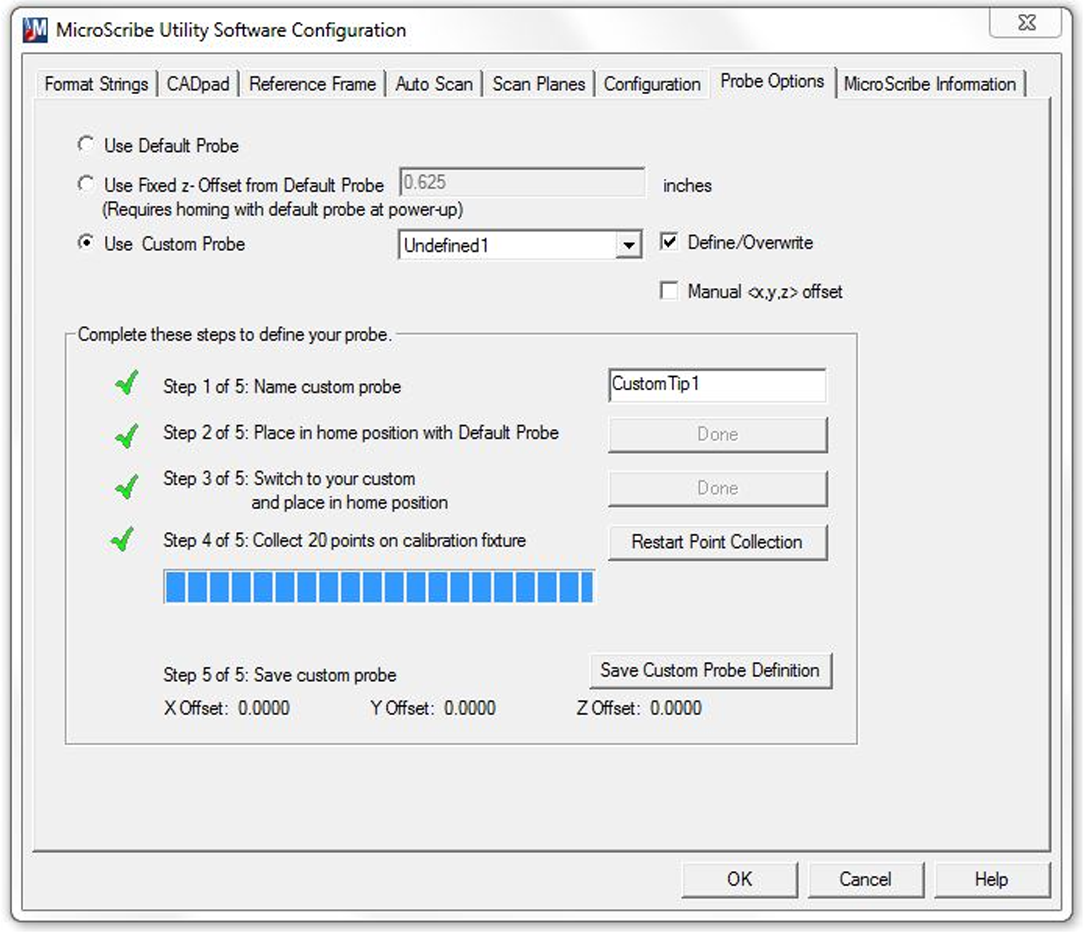This screenshot has height=935, width=1087.
Task: Click Restart Point Collection button
Action: (718, 542)
